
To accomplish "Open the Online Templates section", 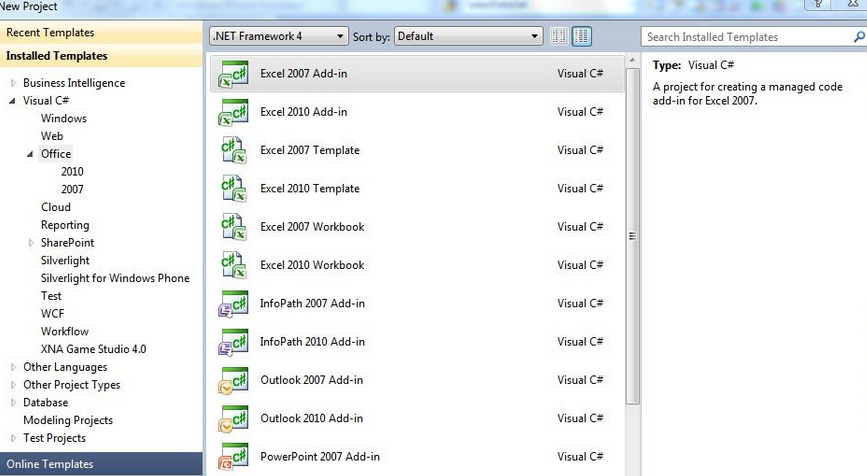I will [101, 464].
